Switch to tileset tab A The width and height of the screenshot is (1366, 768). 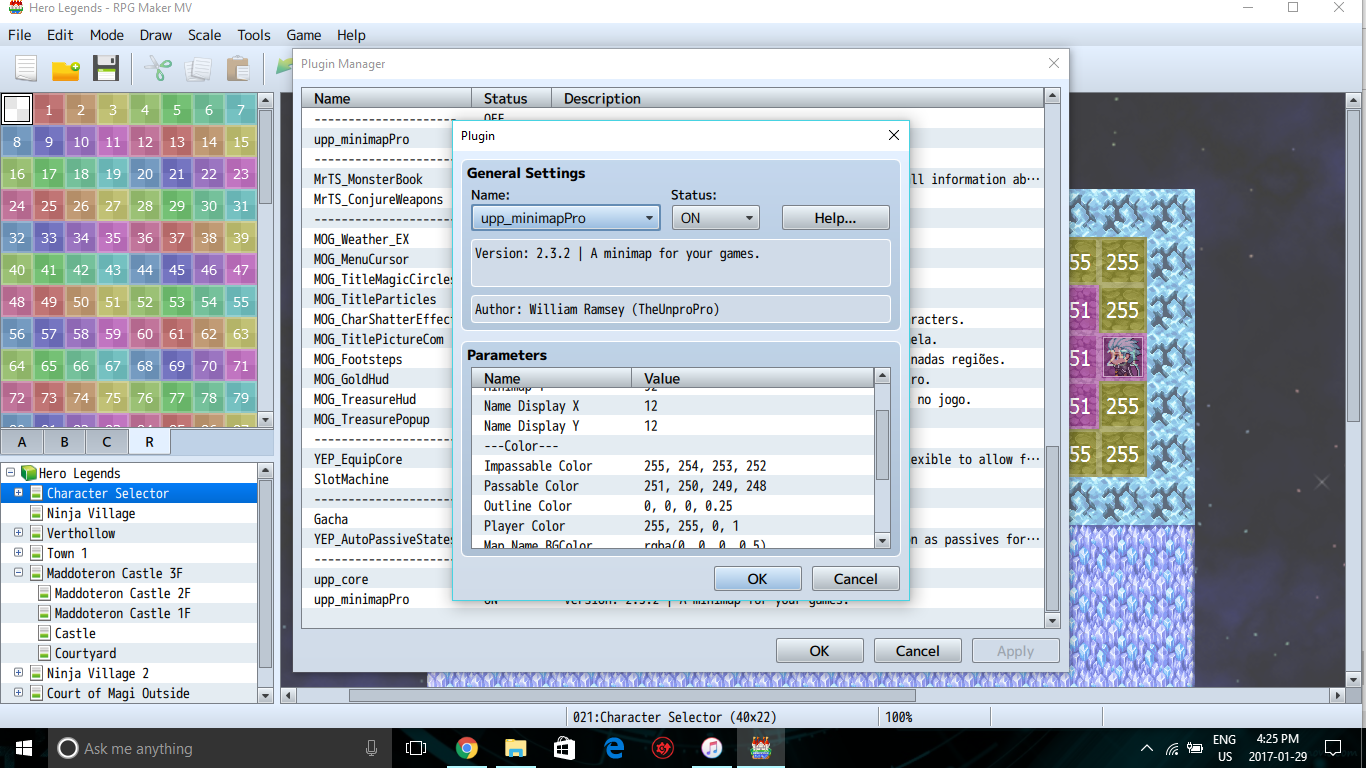[22, 441]
